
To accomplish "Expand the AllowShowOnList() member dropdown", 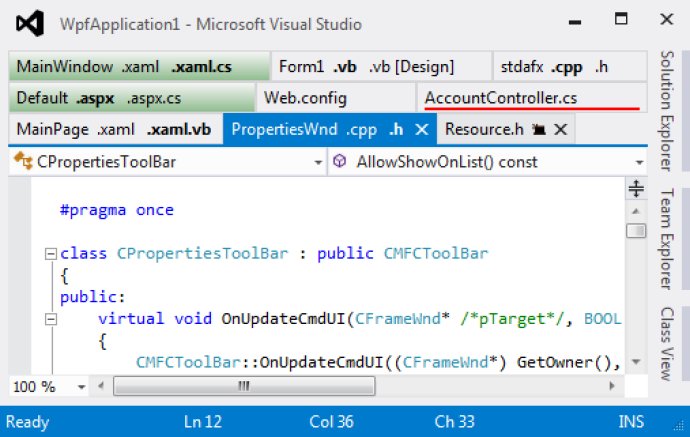I will [x=639, y=162].
